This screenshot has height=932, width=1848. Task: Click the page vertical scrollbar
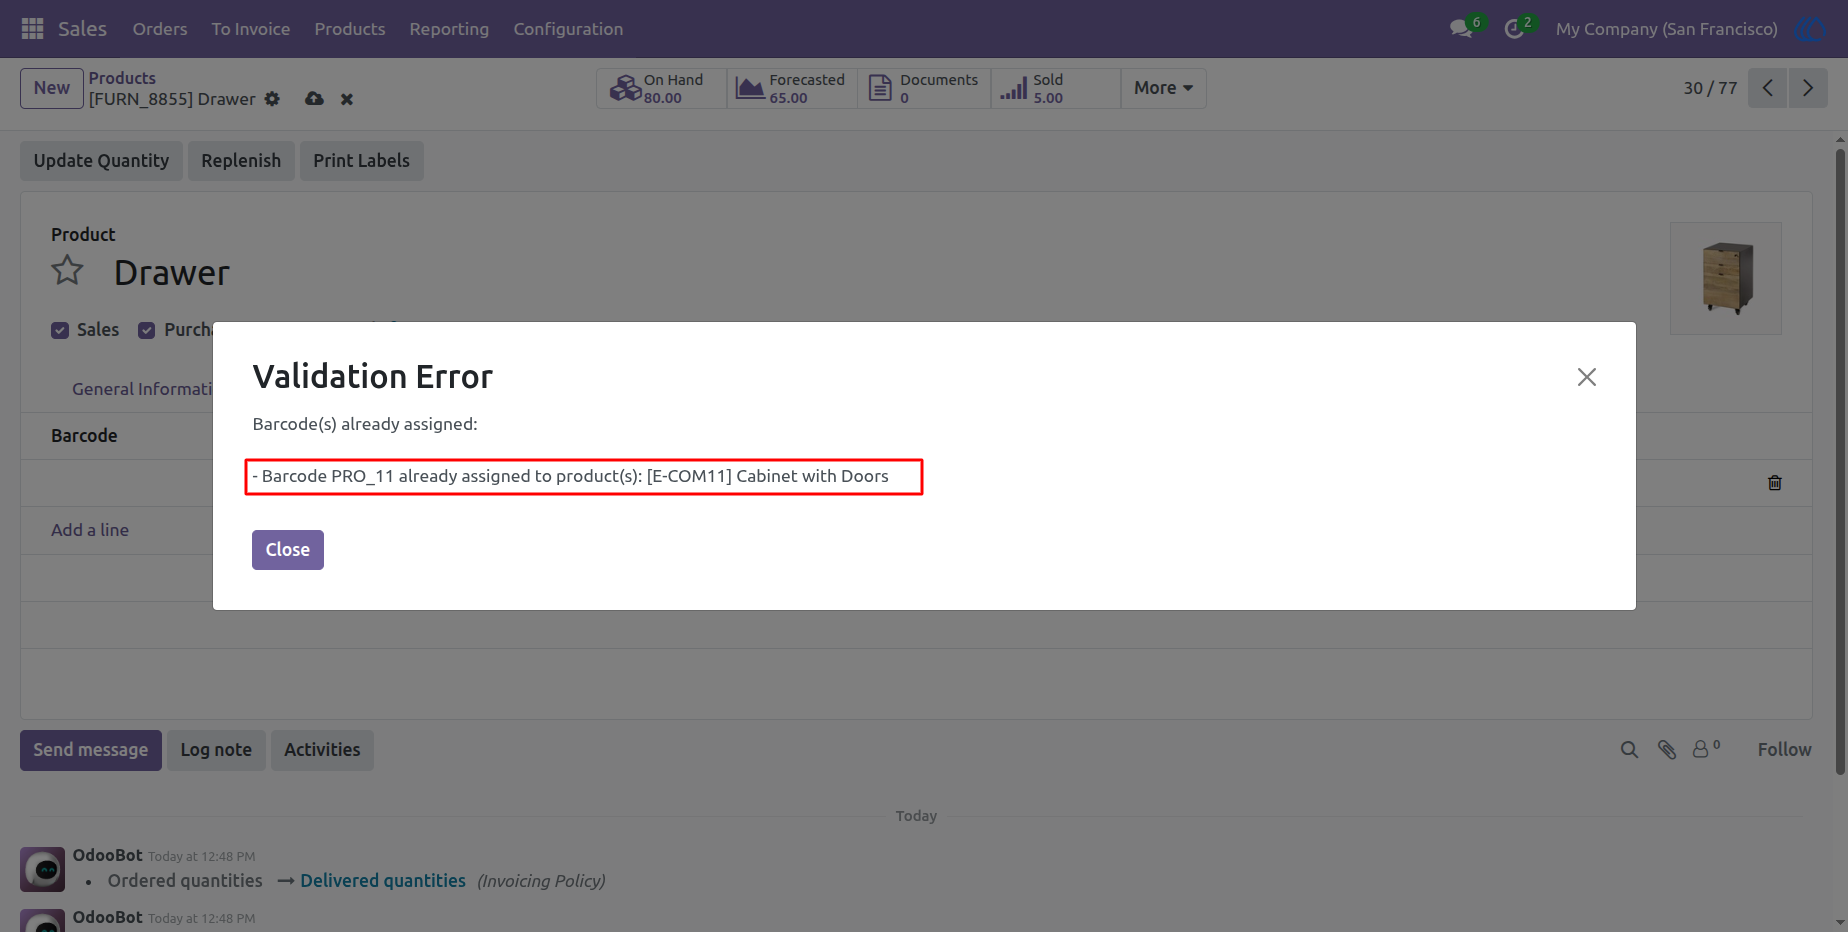pyautogui.click(x=1840, y=460)
